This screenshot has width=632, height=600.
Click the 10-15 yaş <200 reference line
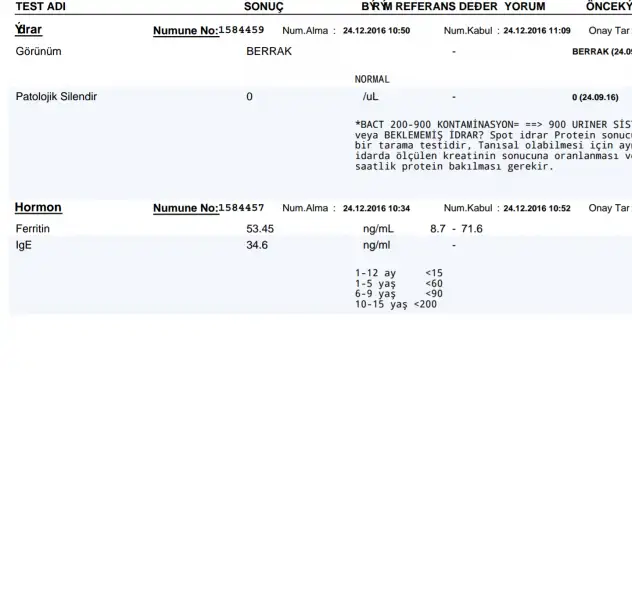pyautogui.click(x=396, y=304)
